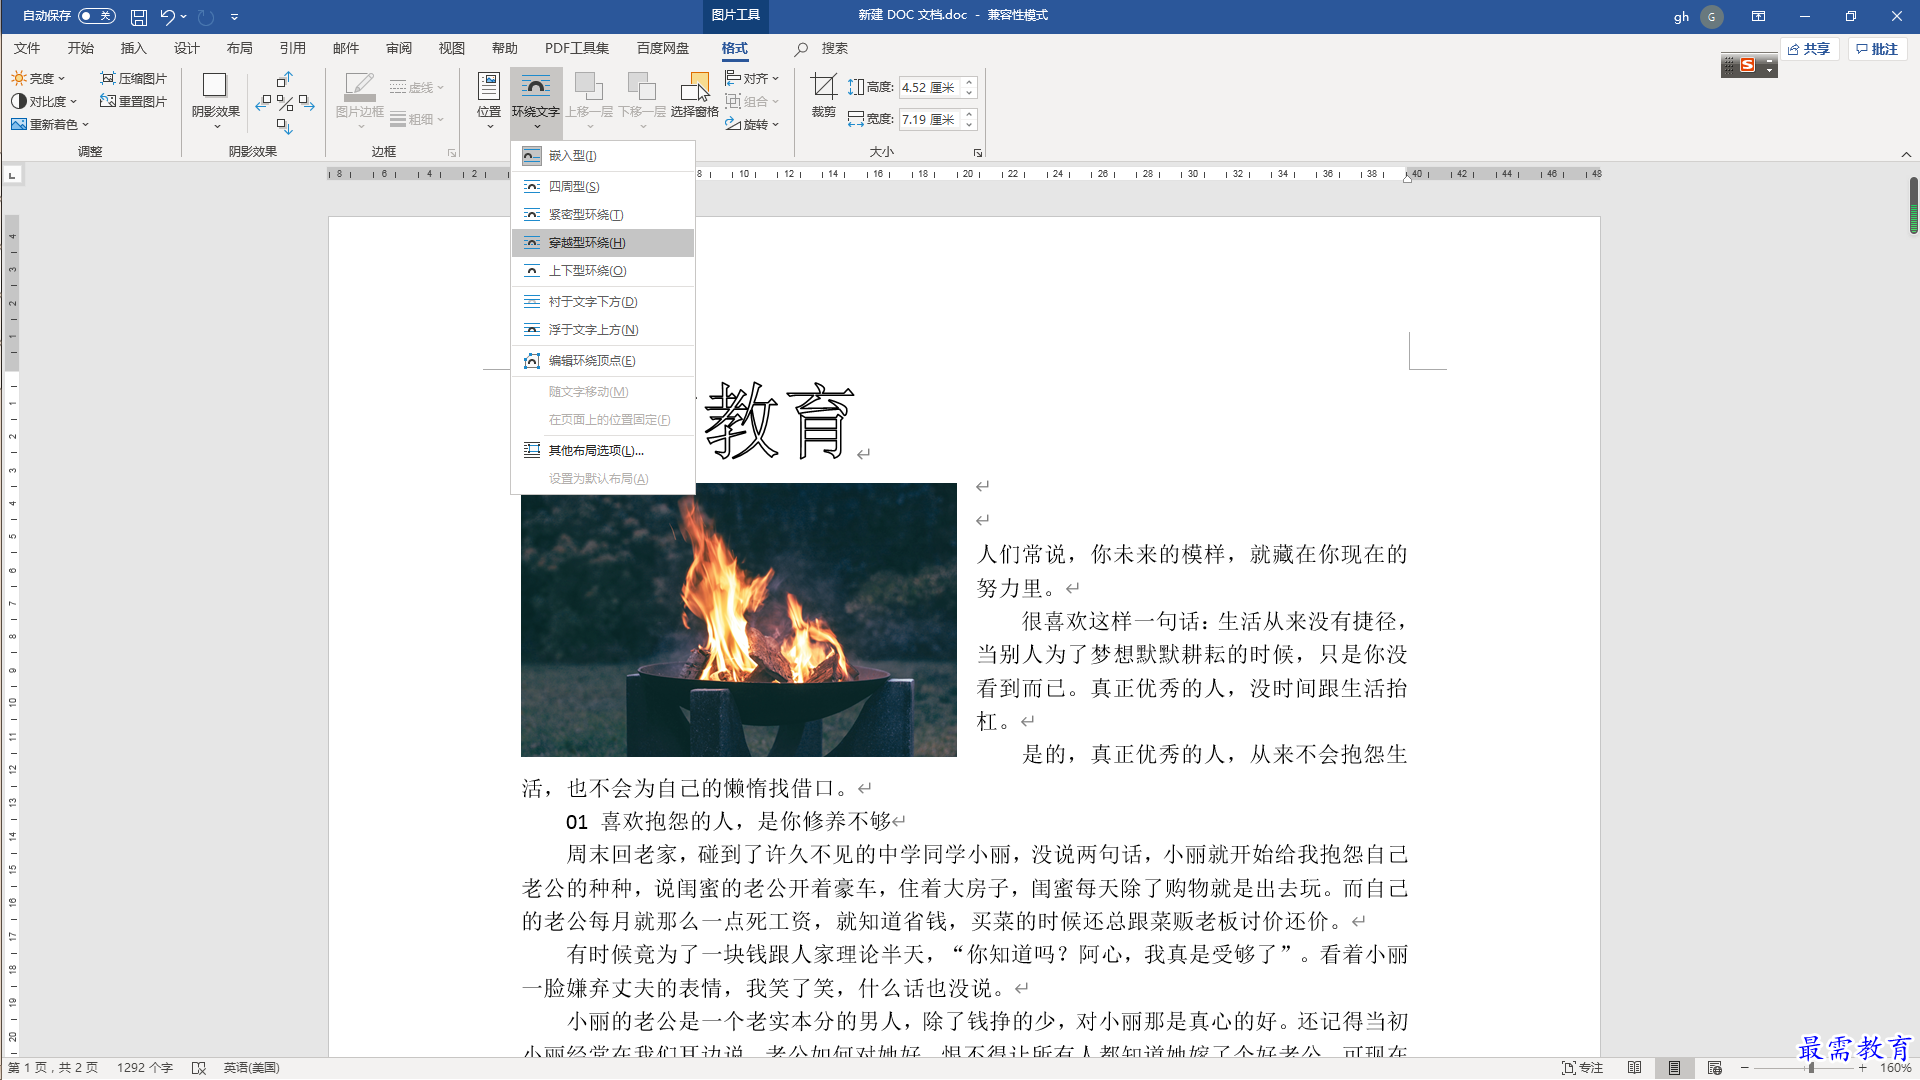Click the Undo icon
Image resolution: width=1920 pixels, height=1080 pixels.
point(167,17)
